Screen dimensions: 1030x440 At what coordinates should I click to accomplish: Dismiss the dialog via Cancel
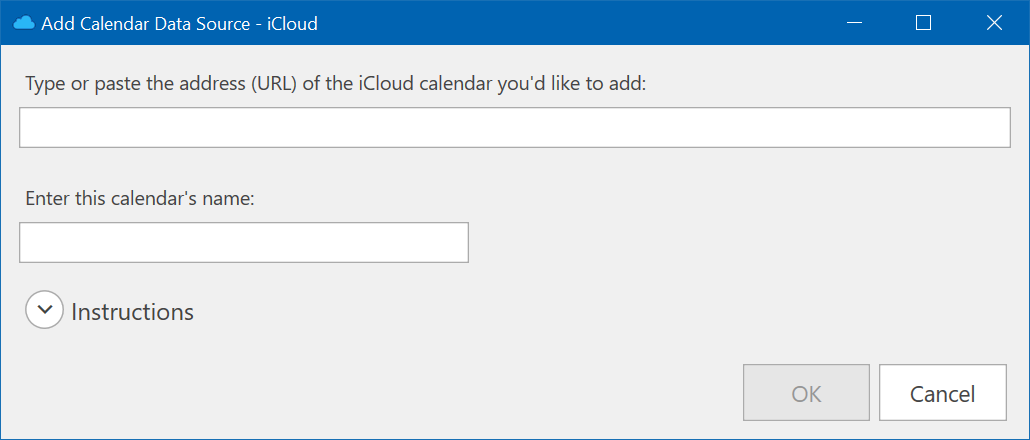[x=942, y=393]
